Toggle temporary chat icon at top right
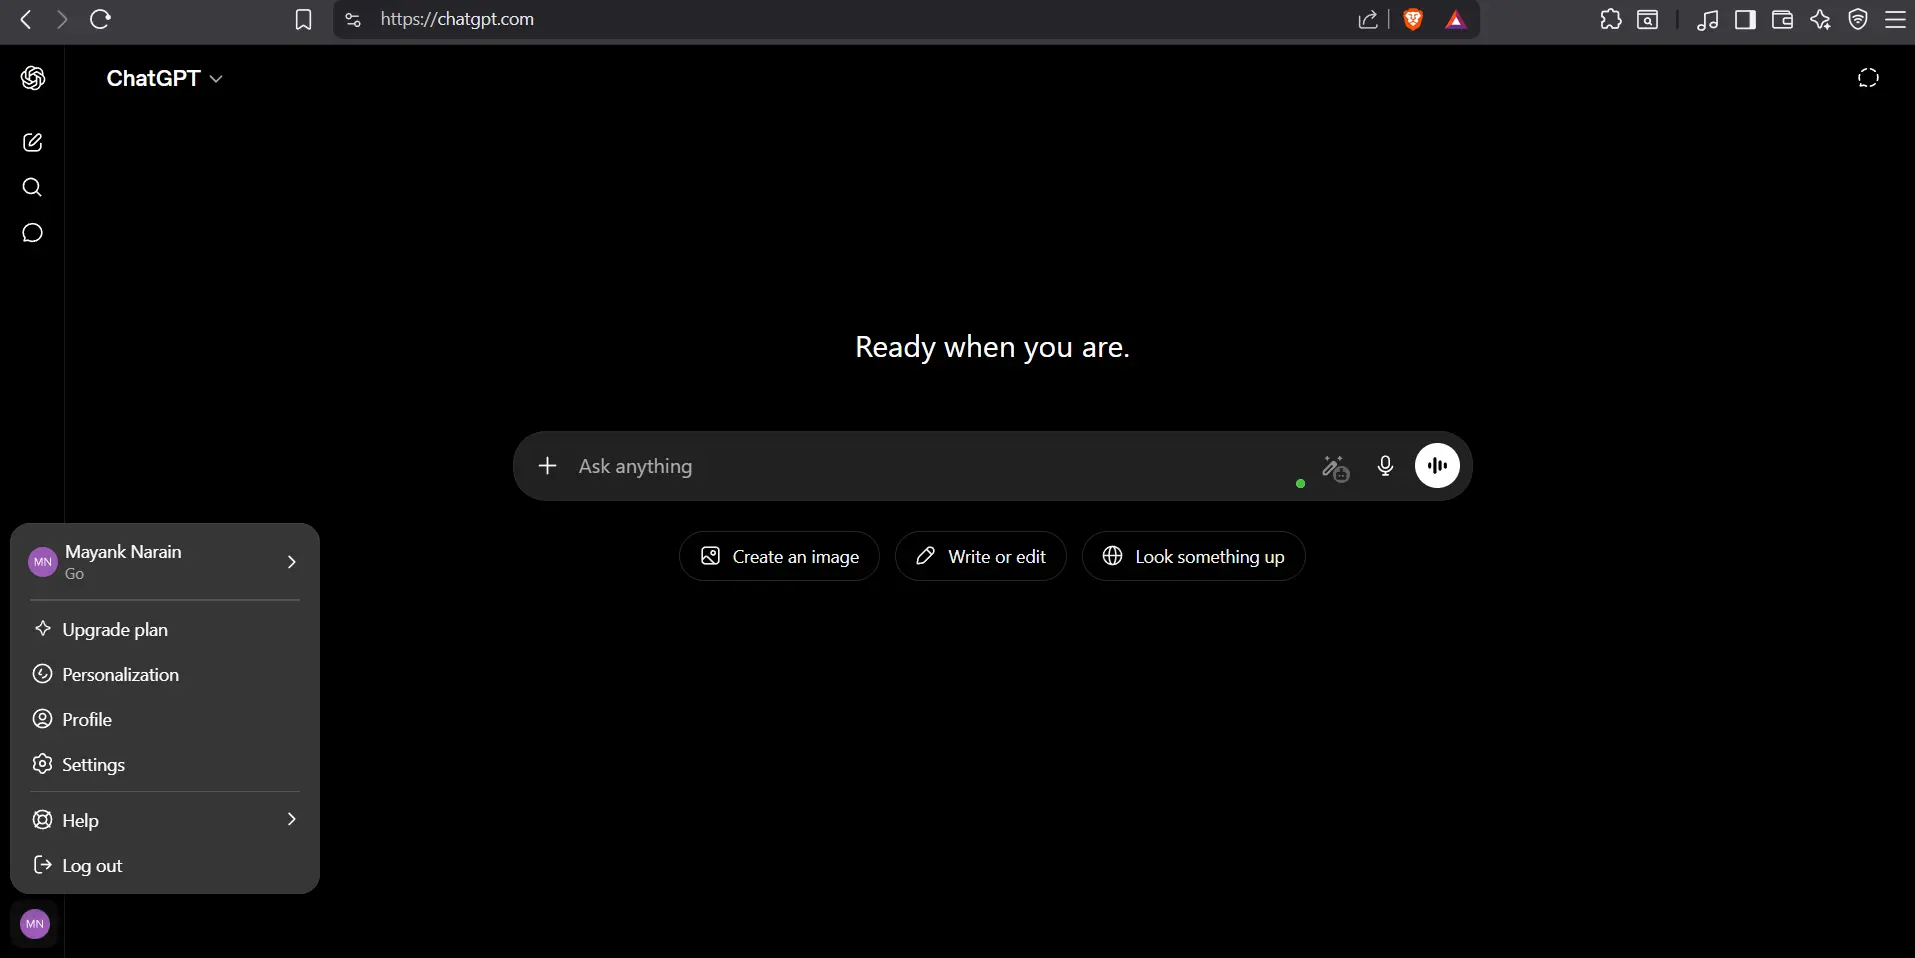Screen dimensions: 1915x958 pyautogui.click(x=1868, y=78)
